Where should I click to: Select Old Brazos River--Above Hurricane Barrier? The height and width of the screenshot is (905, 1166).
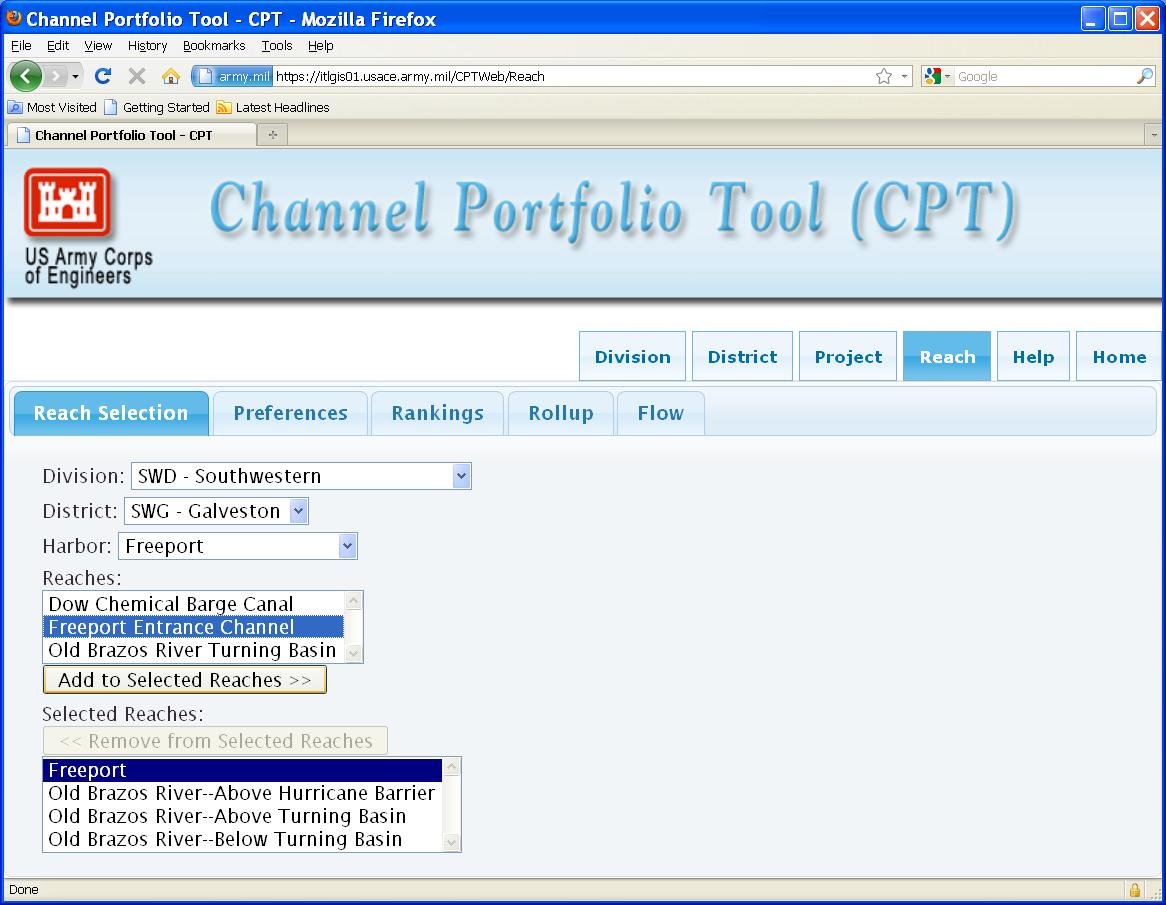(x=242, y=793)
